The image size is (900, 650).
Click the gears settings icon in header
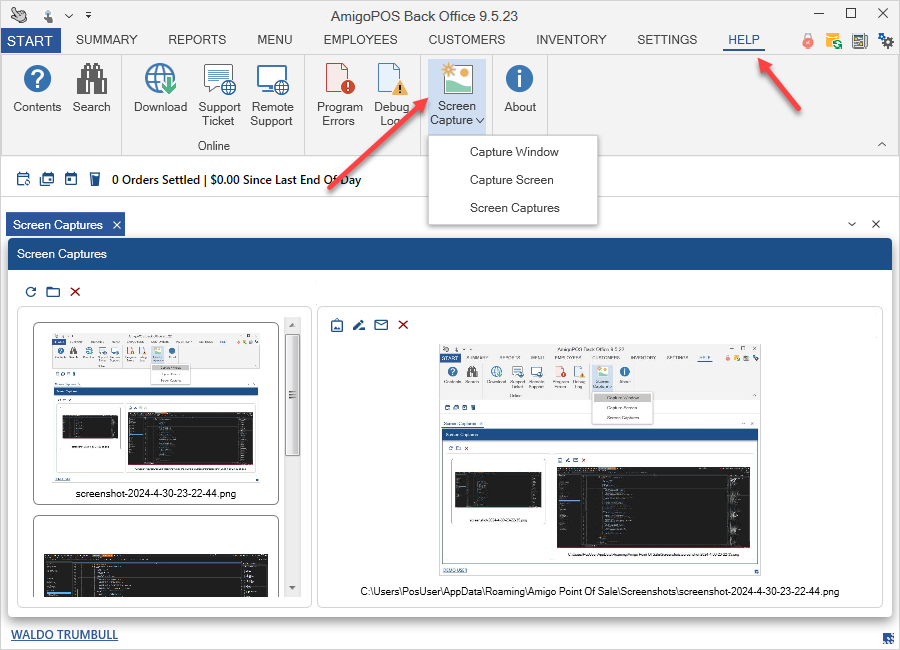coord(885,41)
